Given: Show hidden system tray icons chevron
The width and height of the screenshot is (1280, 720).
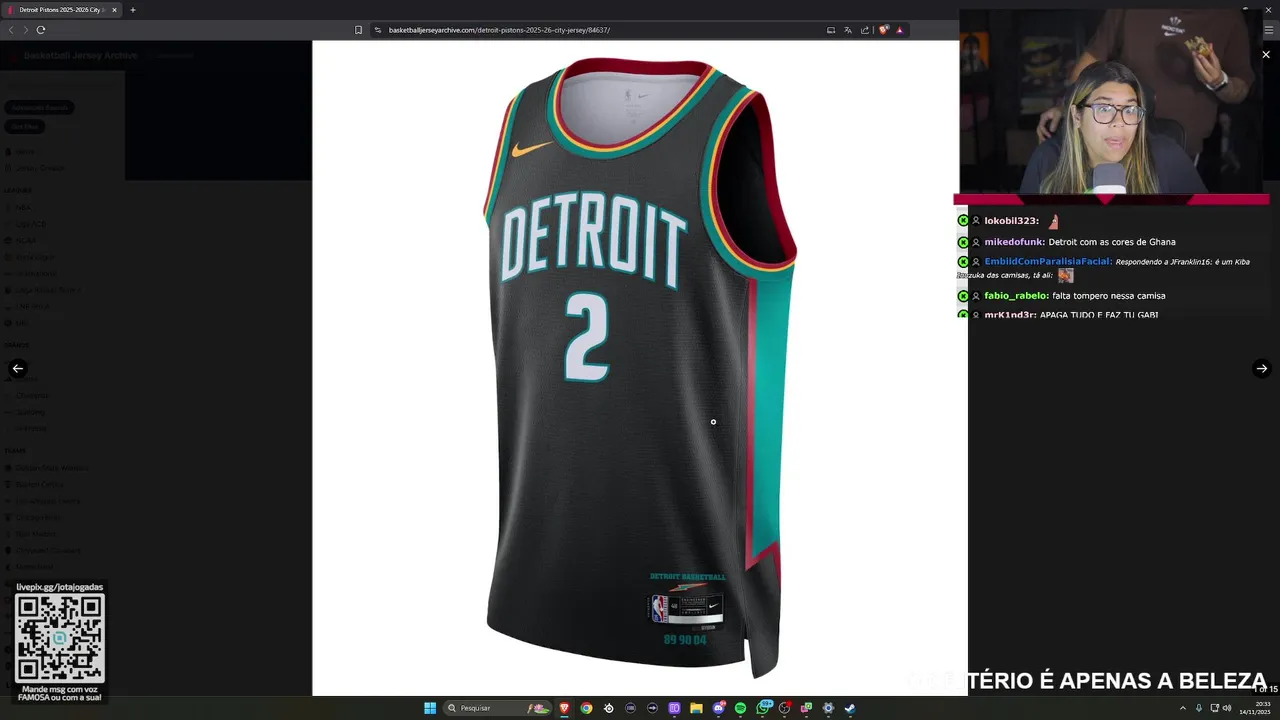Looking at the screenshot, I should tap(1183, 708).
